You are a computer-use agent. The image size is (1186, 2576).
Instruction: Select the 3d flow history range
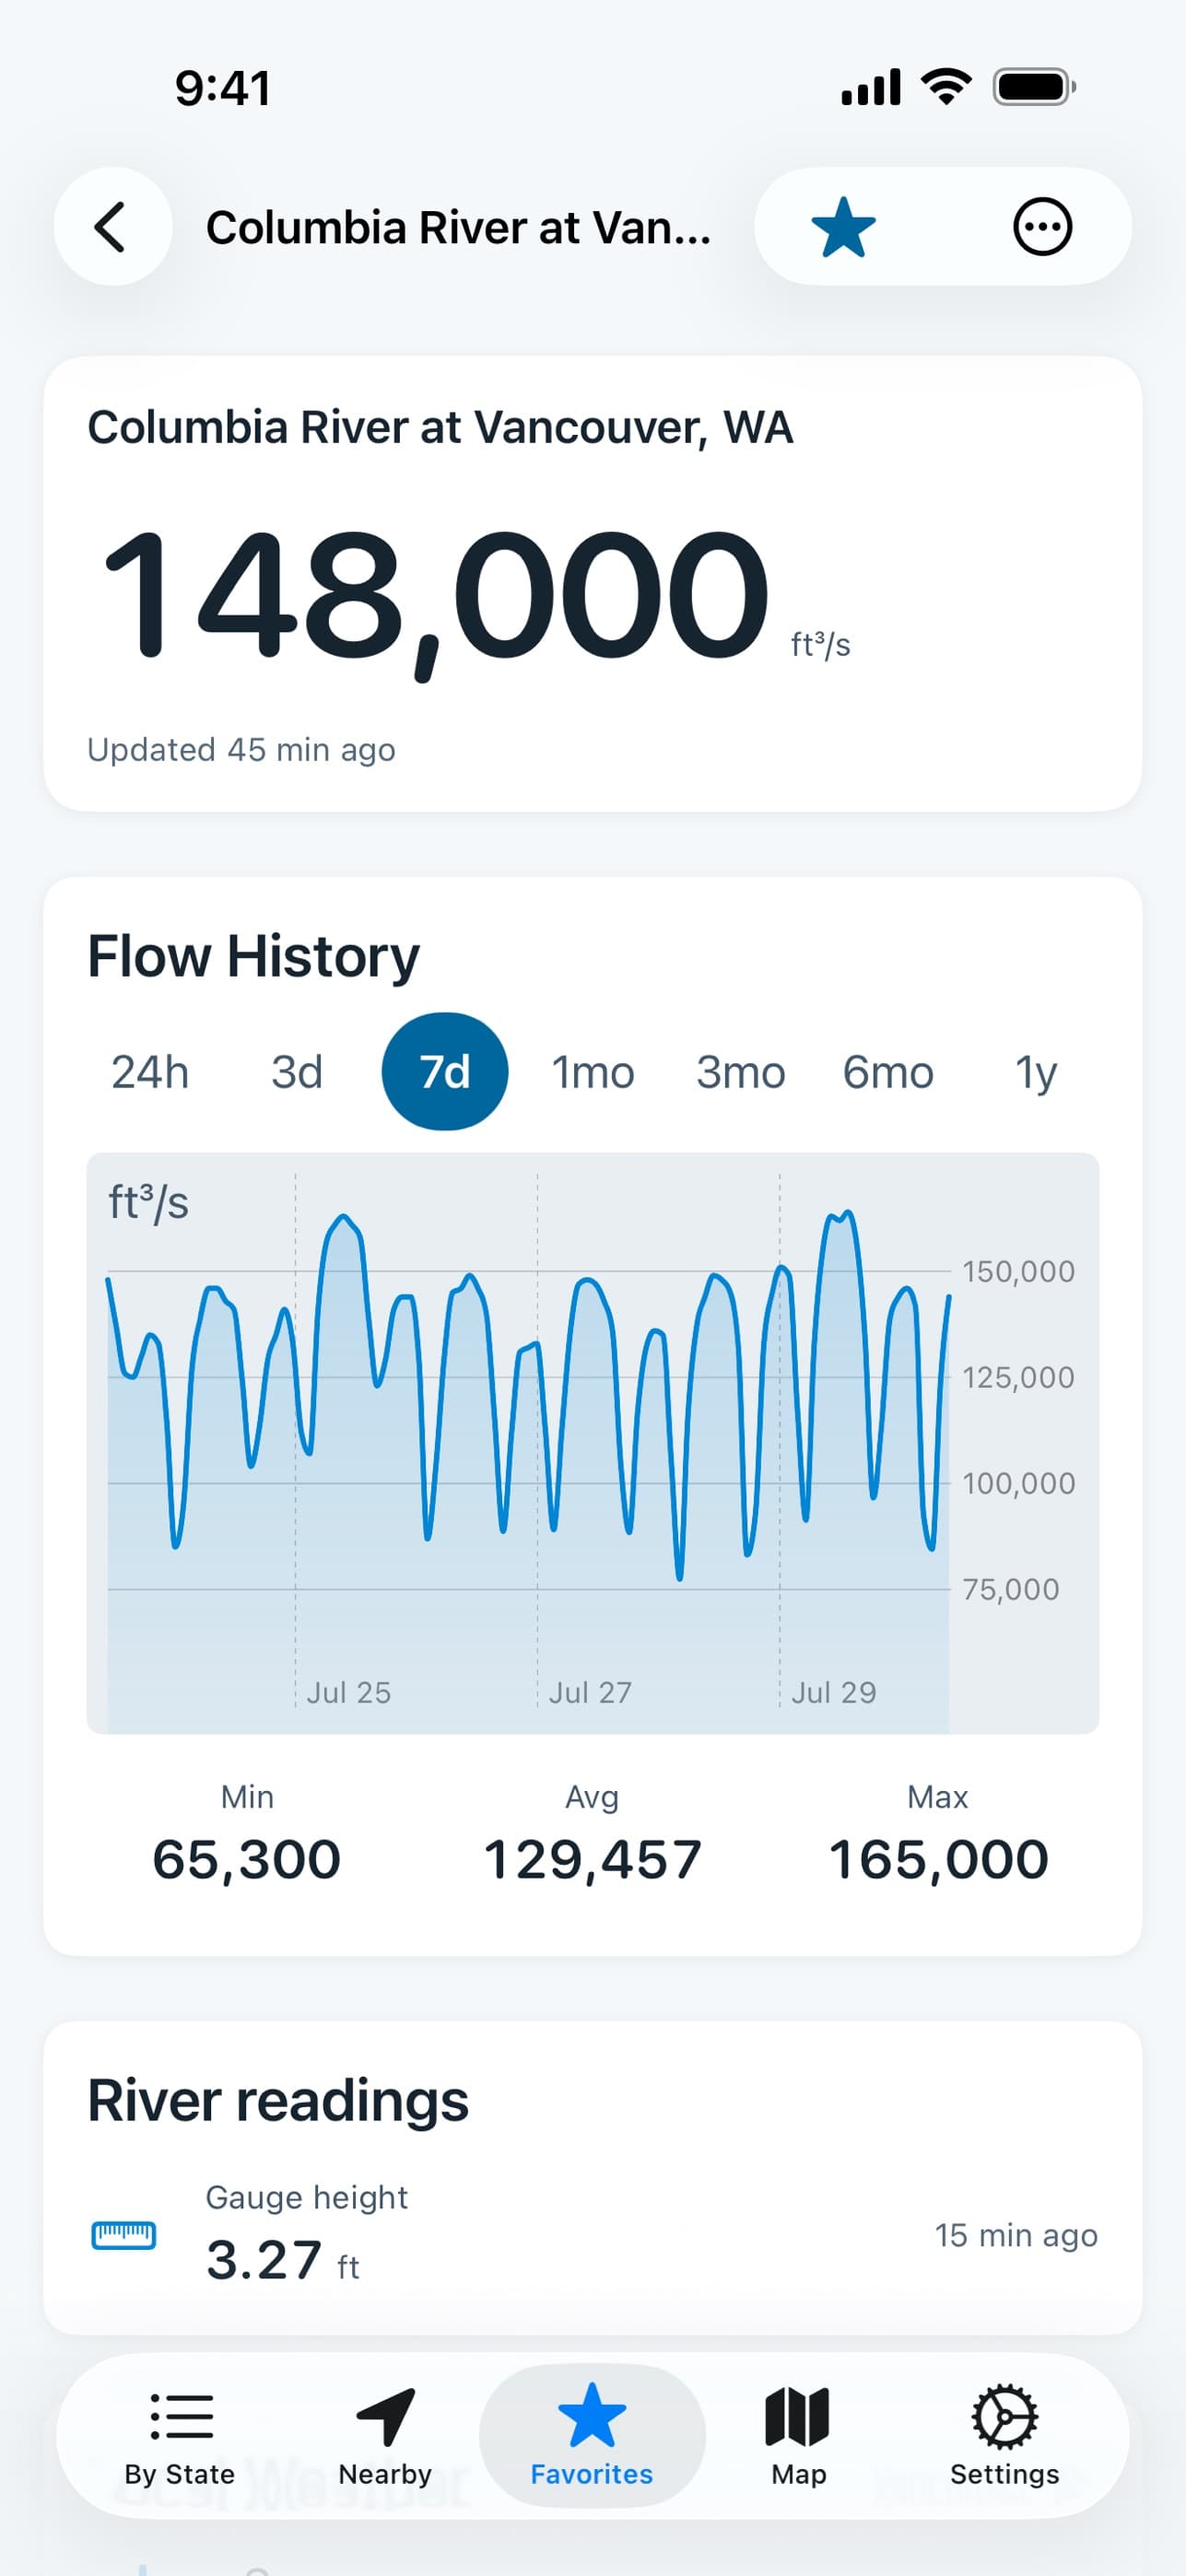coord(297,1072)
